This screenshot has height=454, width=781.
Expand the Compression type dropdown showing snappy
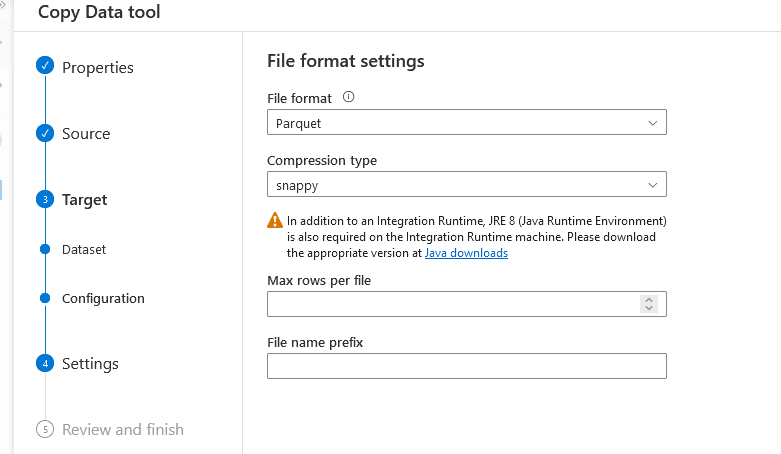[x=466, y=185]
